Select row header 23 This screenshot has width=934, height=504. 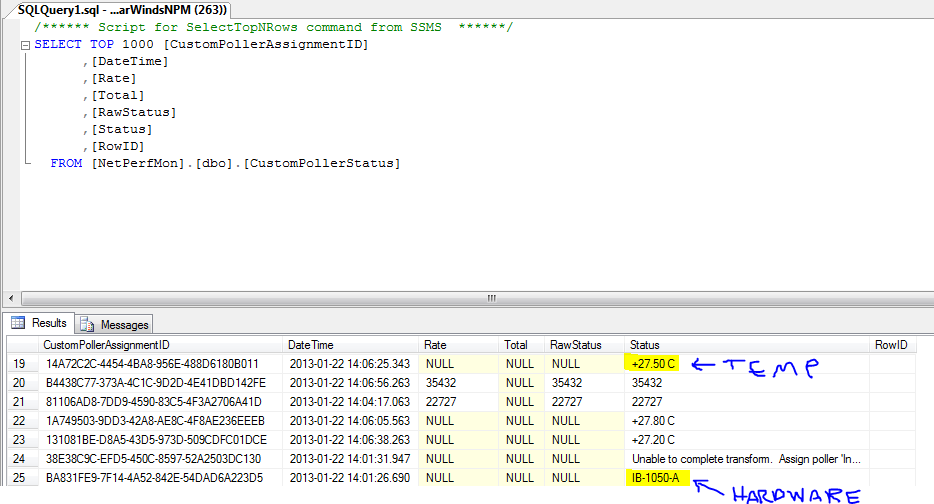pos(22,440)
